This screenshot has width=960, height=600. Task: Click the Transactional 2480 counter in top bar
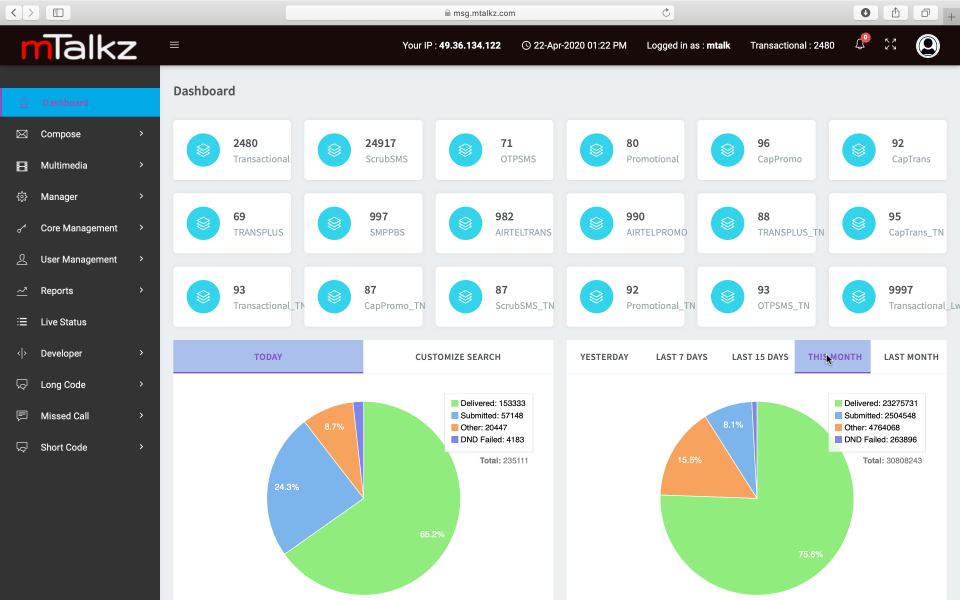[792, 45]
